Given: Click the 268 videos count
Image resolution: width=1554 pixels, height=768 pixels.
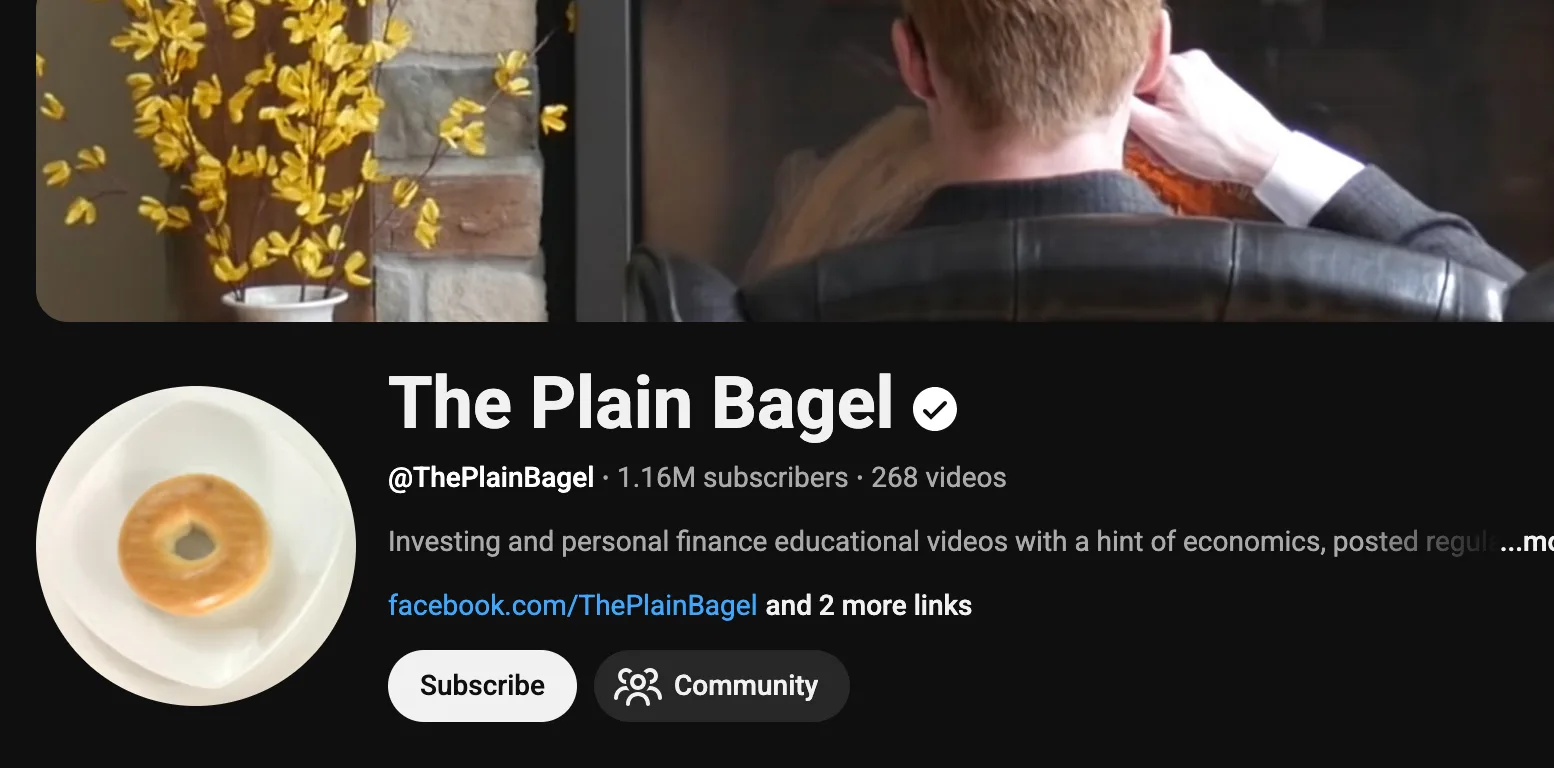Looking at the screenshot, I should [x=938, y=478].
